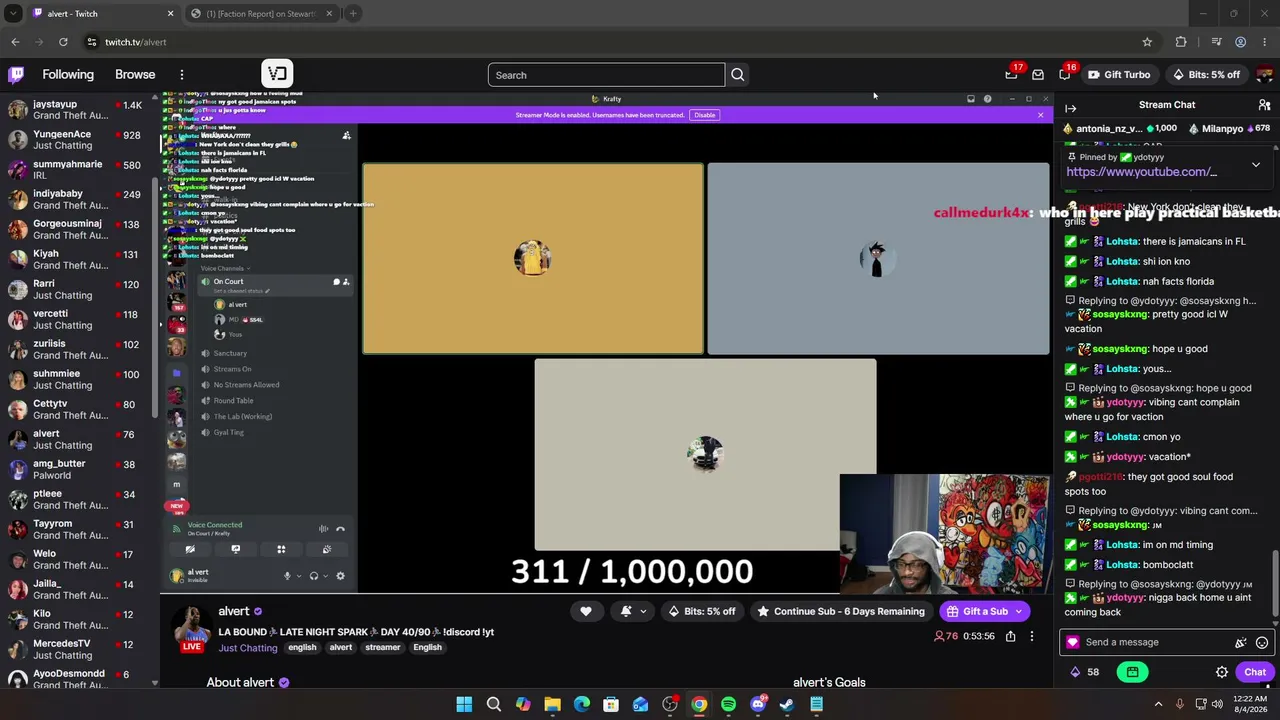Click the chat panel scrollbar
This screenshot has width=1280, height=720.
(1275, 582)
